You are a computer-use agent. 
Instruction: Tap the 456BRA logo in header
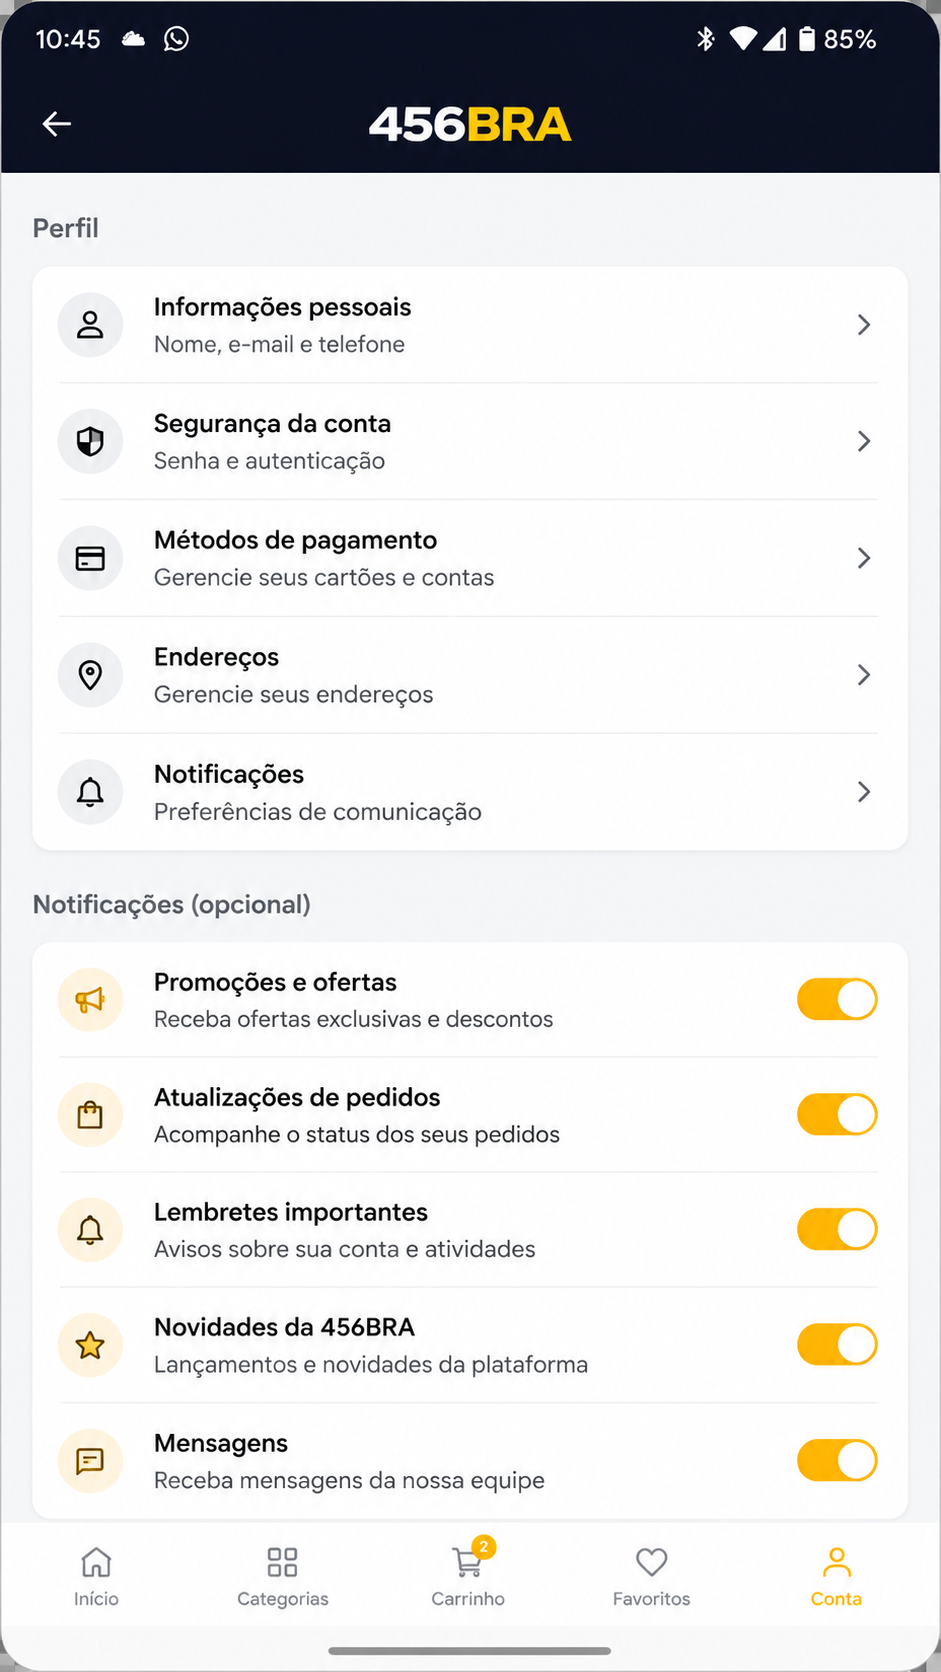click(470, 125)
